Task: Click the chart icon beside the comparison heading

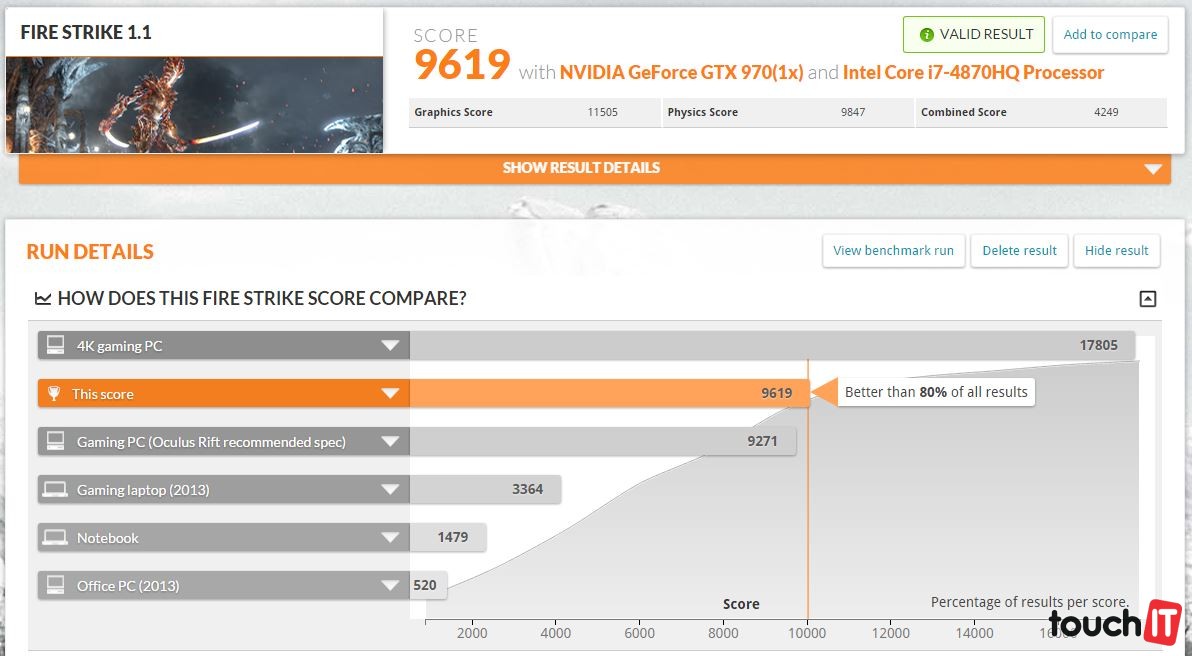Action: pos(43,298)
